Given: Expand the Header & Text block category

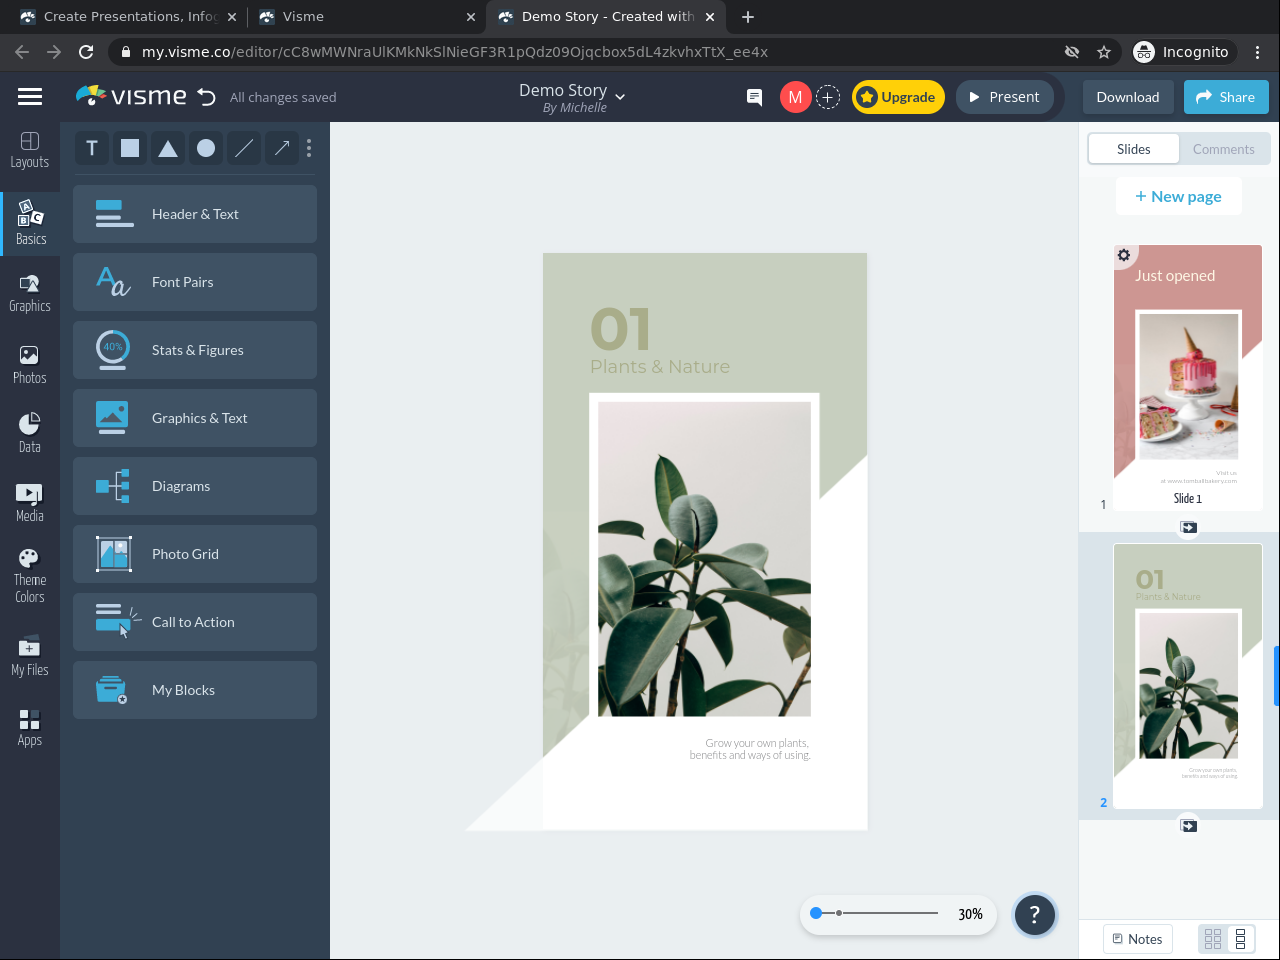Looking at the screenshot, I should pos(195,214).
